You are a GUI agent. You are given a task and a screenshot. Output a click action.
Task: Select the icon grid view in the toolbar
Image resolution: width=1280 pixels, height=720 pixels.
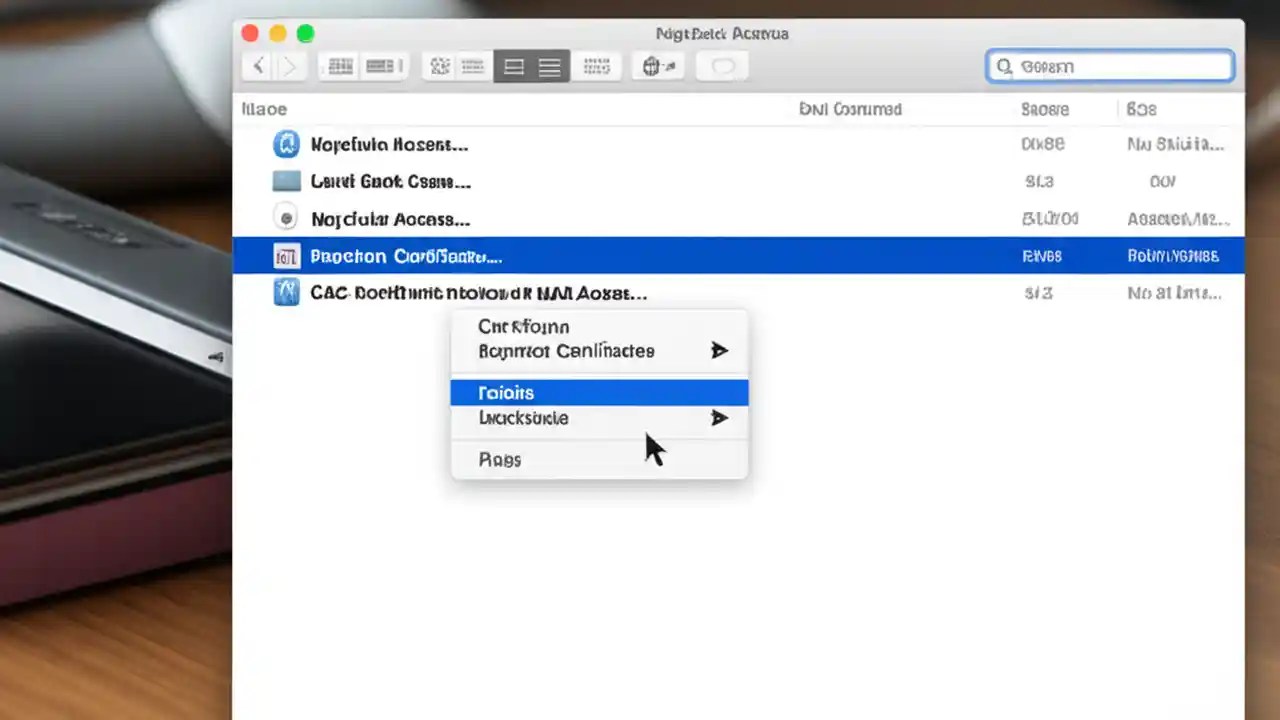(x=340, y=66)
